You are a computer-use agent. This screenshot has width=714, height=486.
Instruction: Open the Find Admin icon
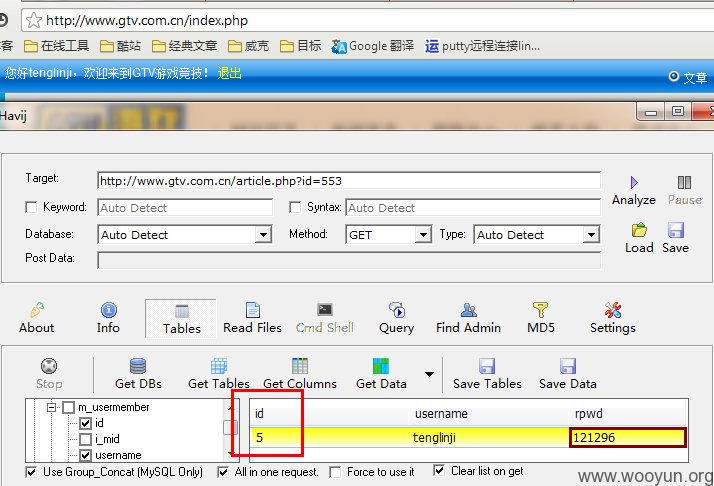click(x=469, y=310)
